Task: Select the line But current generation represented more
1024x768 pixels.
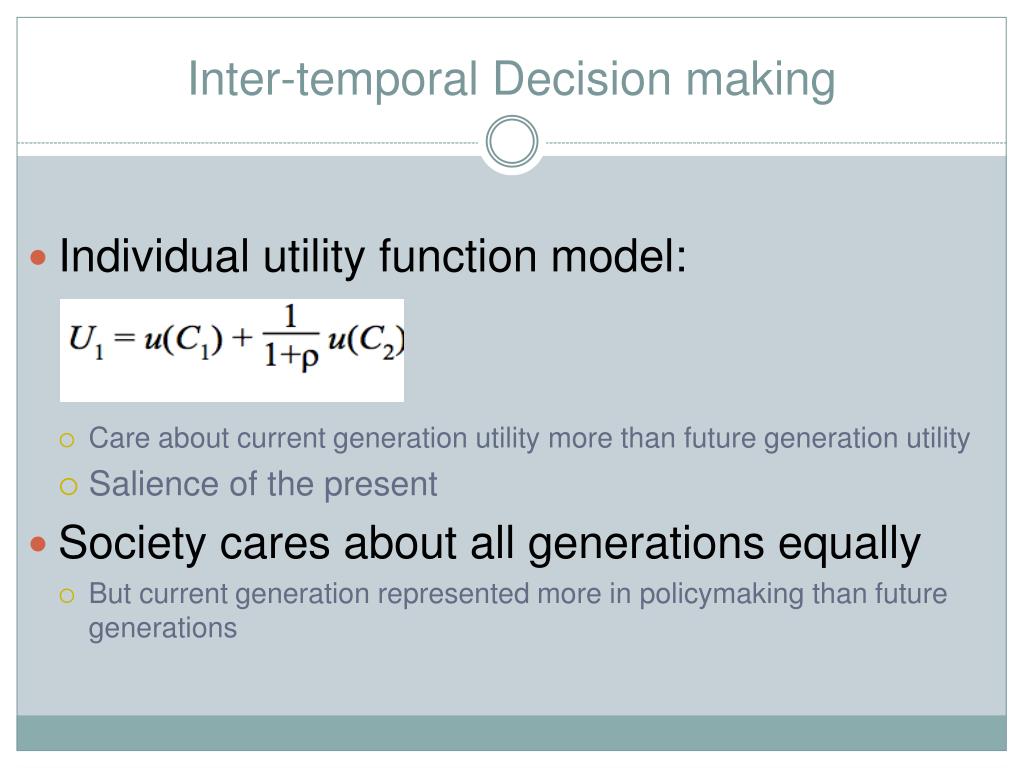Action: (518, 594)
